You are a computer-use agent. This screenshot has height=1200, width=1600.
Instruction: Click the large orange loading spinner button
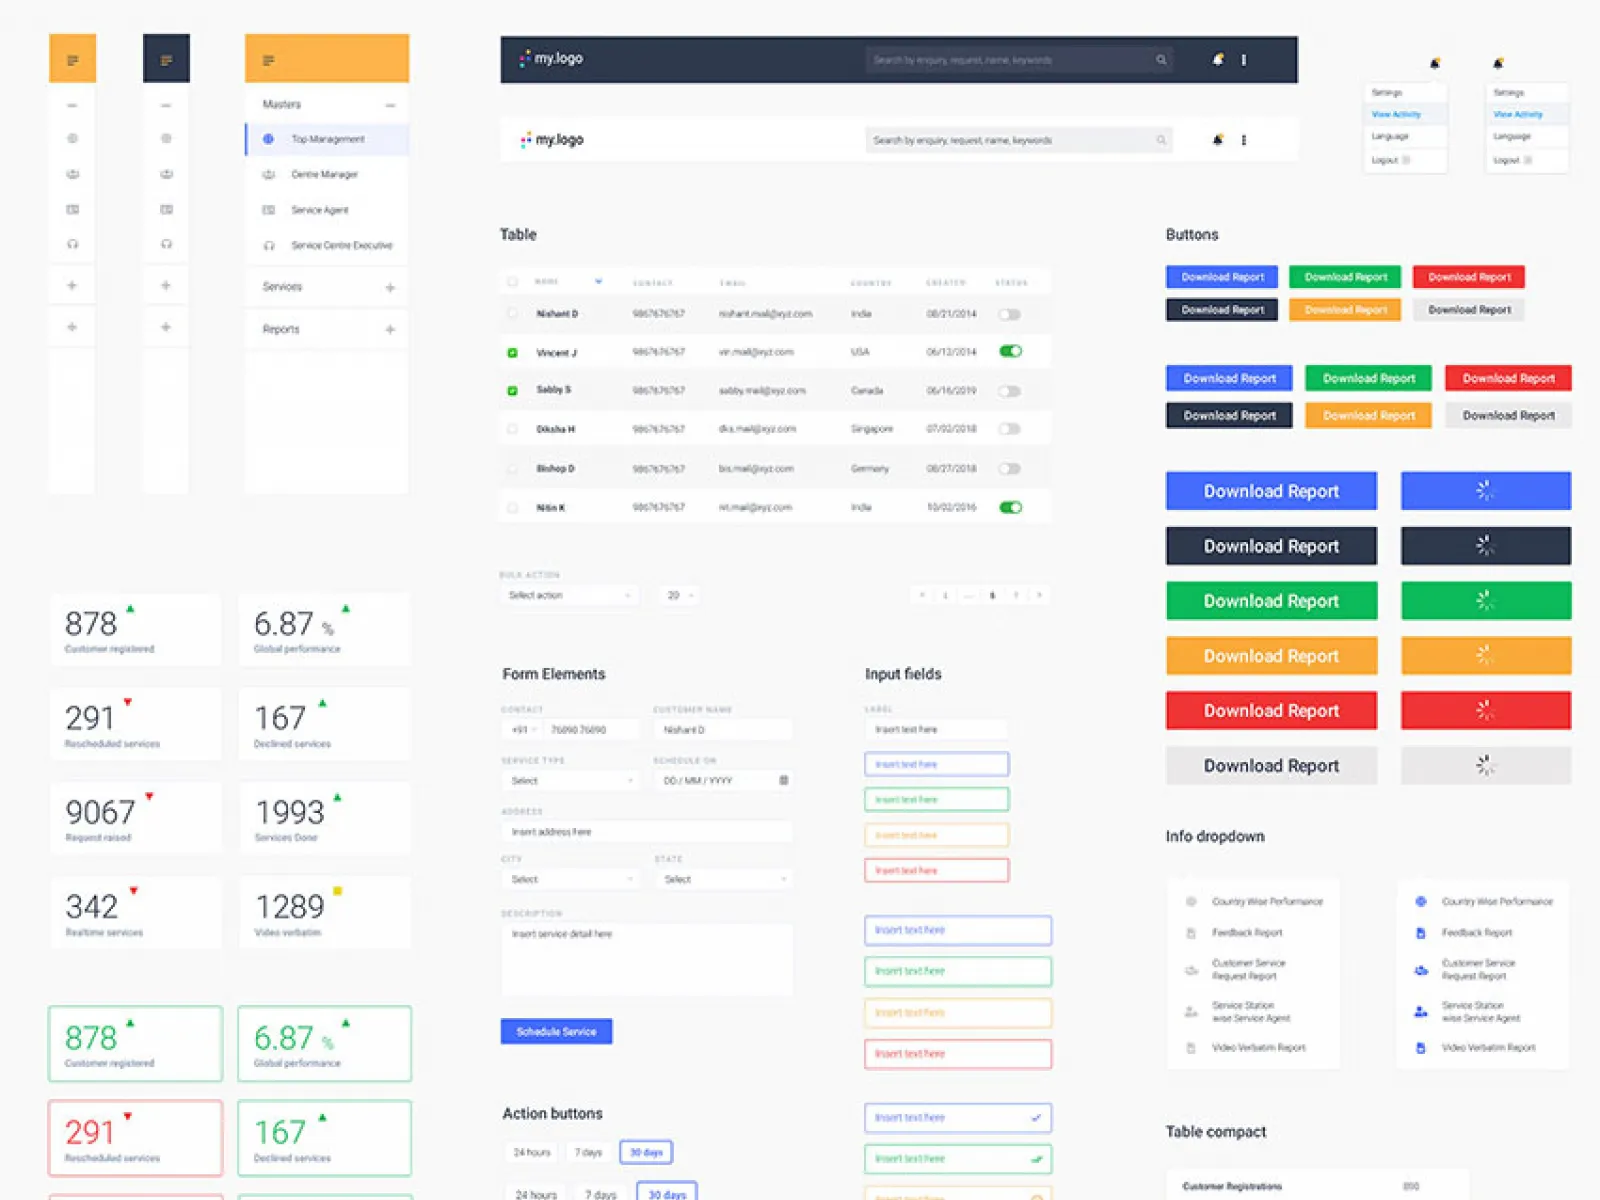1485,656
